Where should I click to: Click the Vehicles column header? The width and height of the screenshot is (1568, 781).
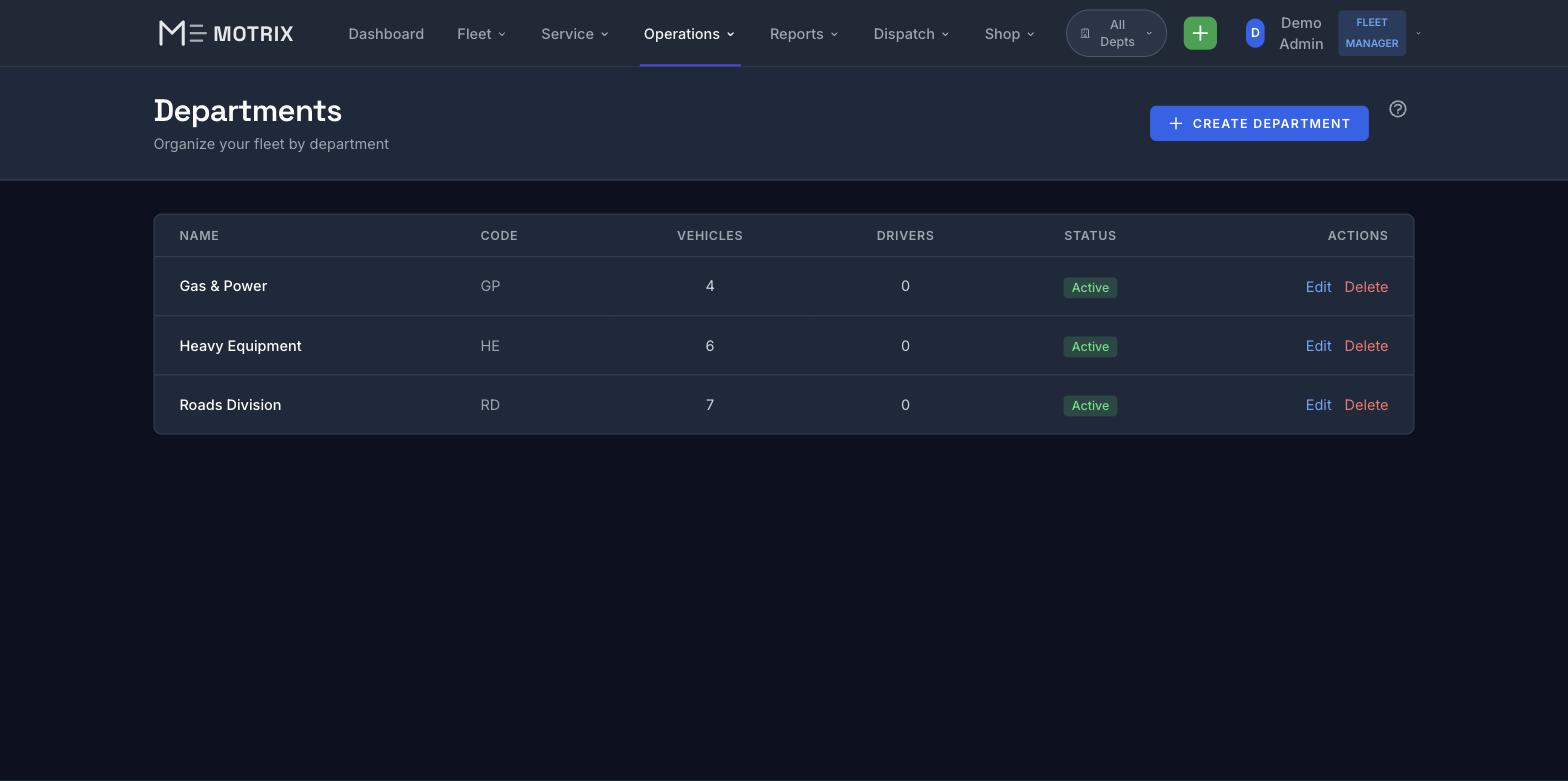710,236
